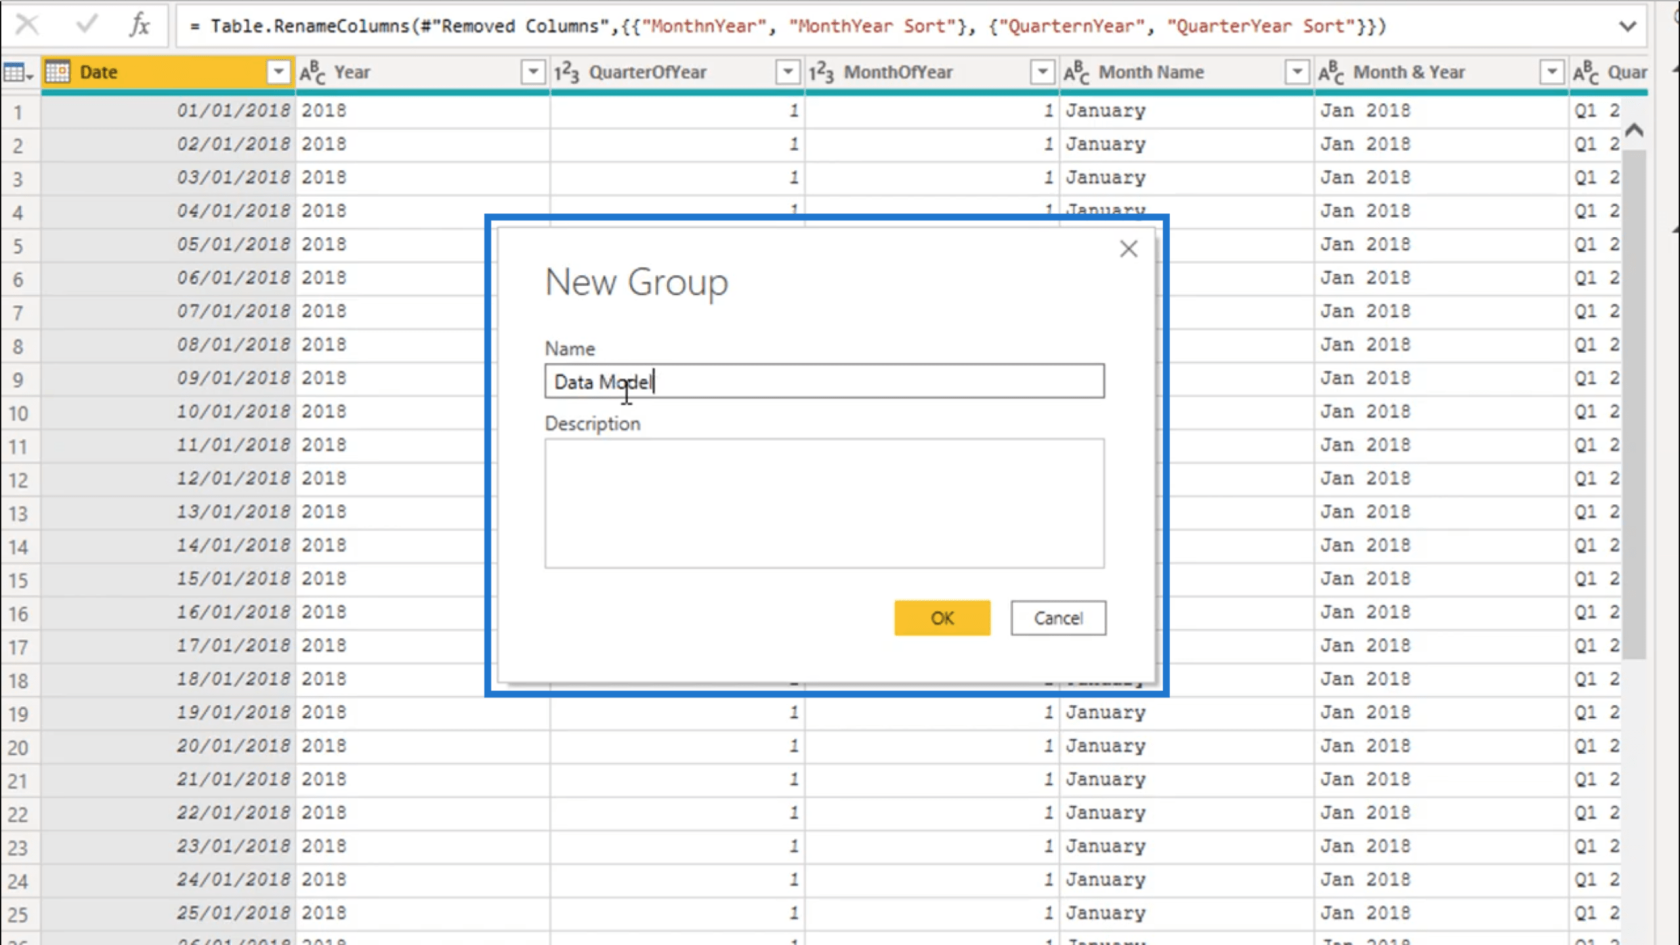Open the QuarterOfYear filter dropdown
Image resolution: width=1680 pixels, height=945 pixels.
pyautogui.click(x=788, y=72)
